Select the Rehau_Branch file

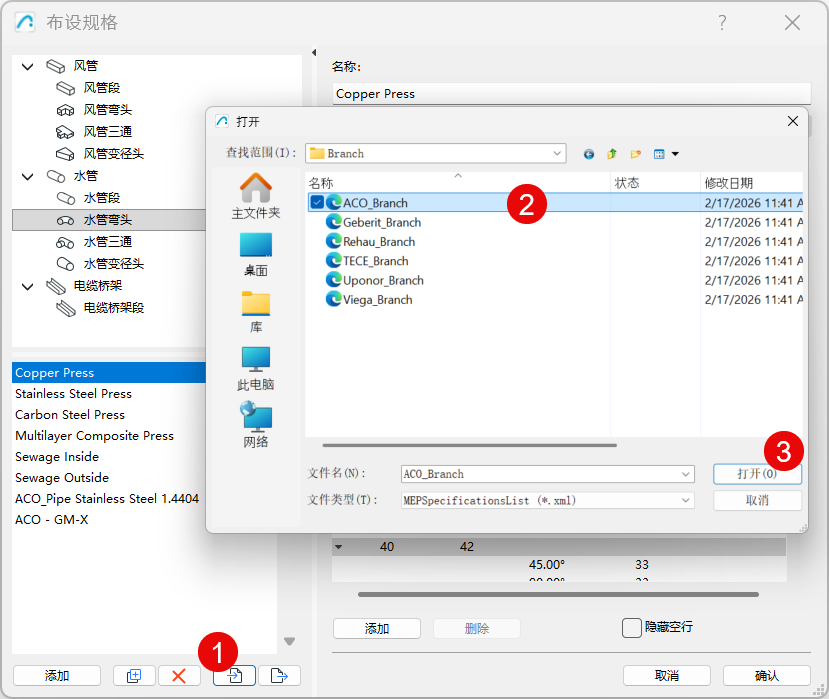tap(379, 242)
